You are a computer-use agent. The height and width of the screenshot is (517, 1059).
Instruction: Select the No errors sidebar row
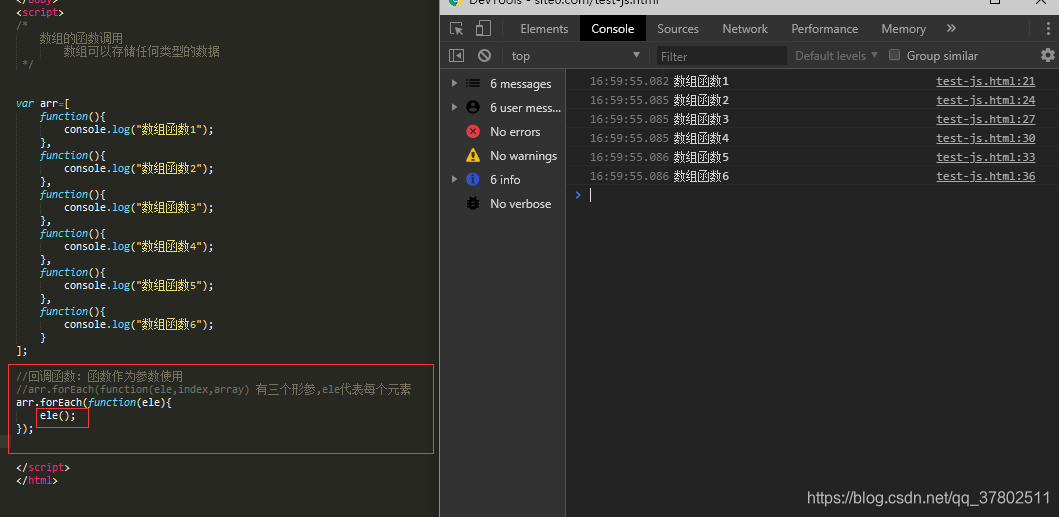pos(503,132)
